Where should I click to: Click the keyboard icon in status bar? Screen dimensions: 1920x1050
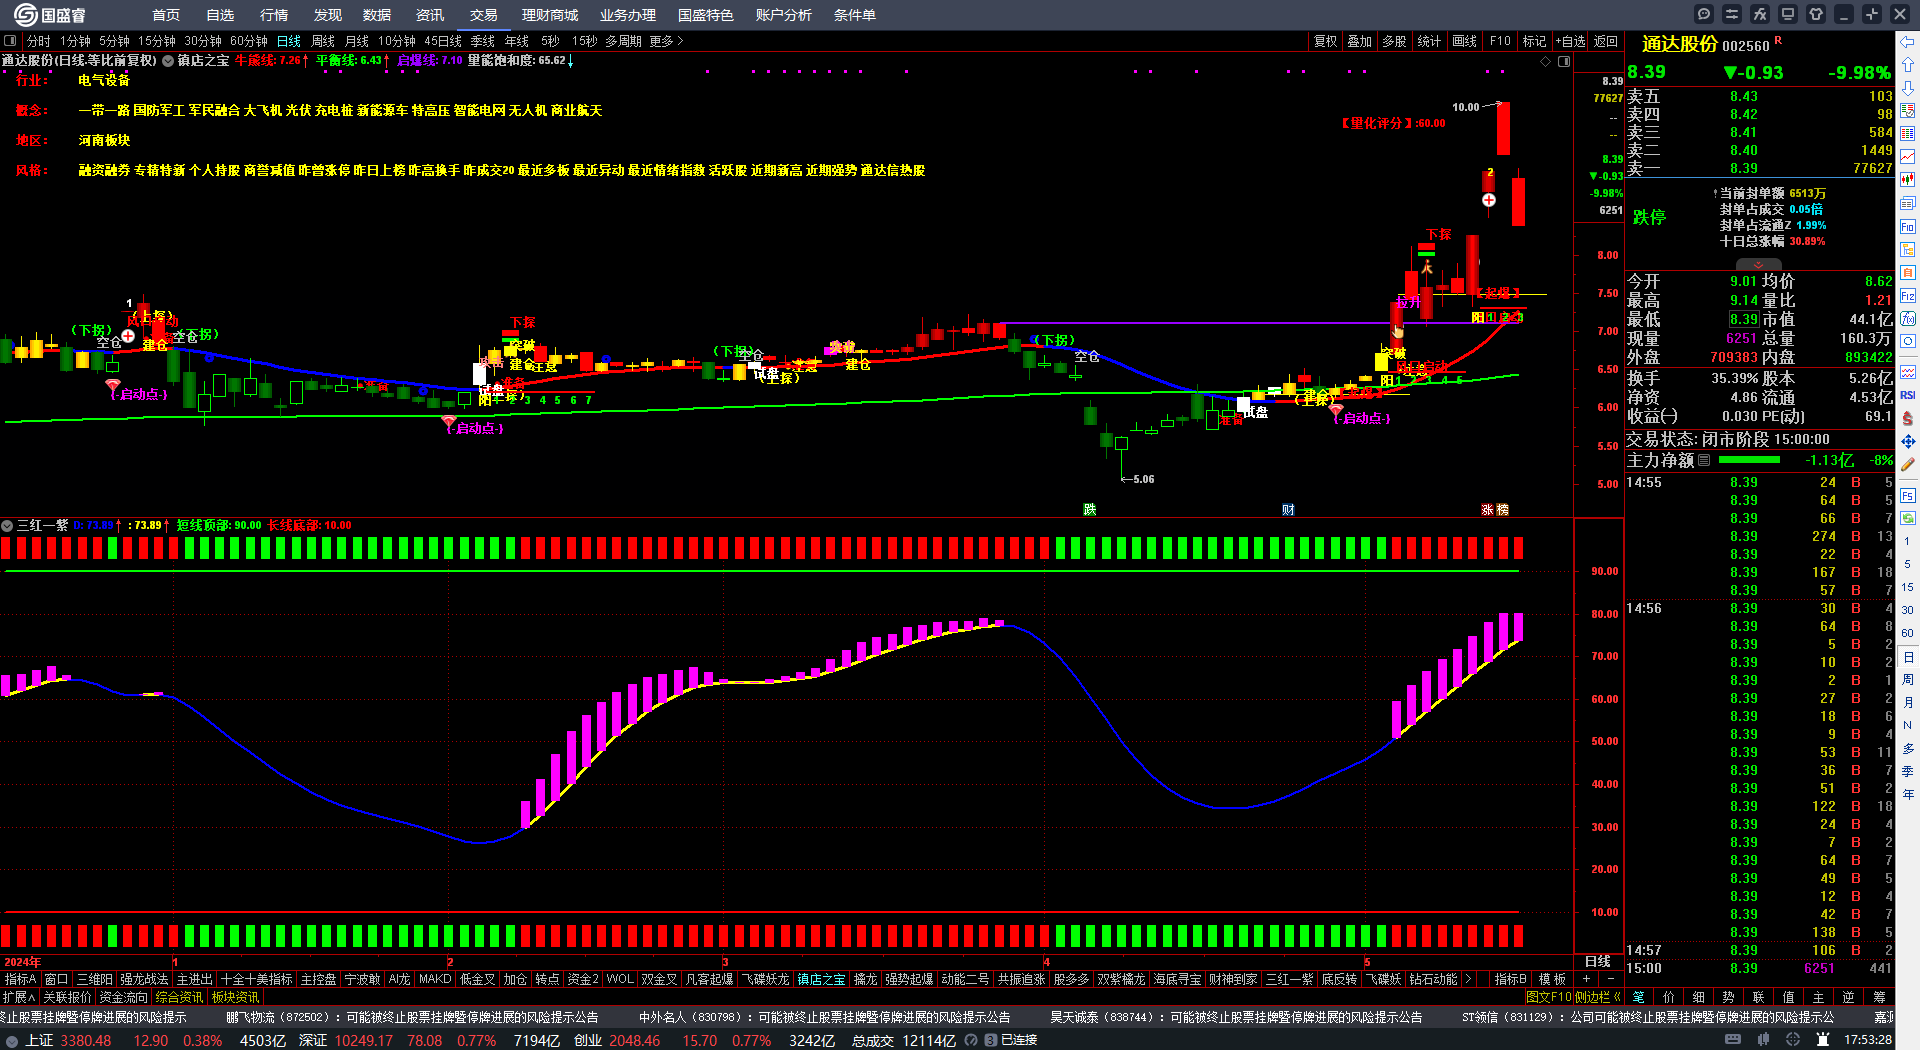(1733, 1040)
